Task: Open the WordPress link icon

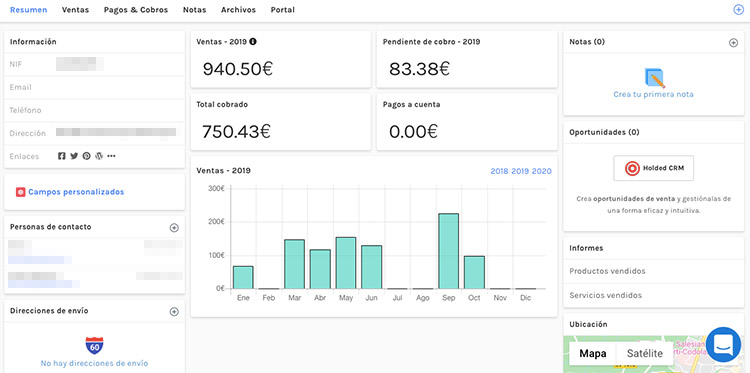Action: coord(99,156)
